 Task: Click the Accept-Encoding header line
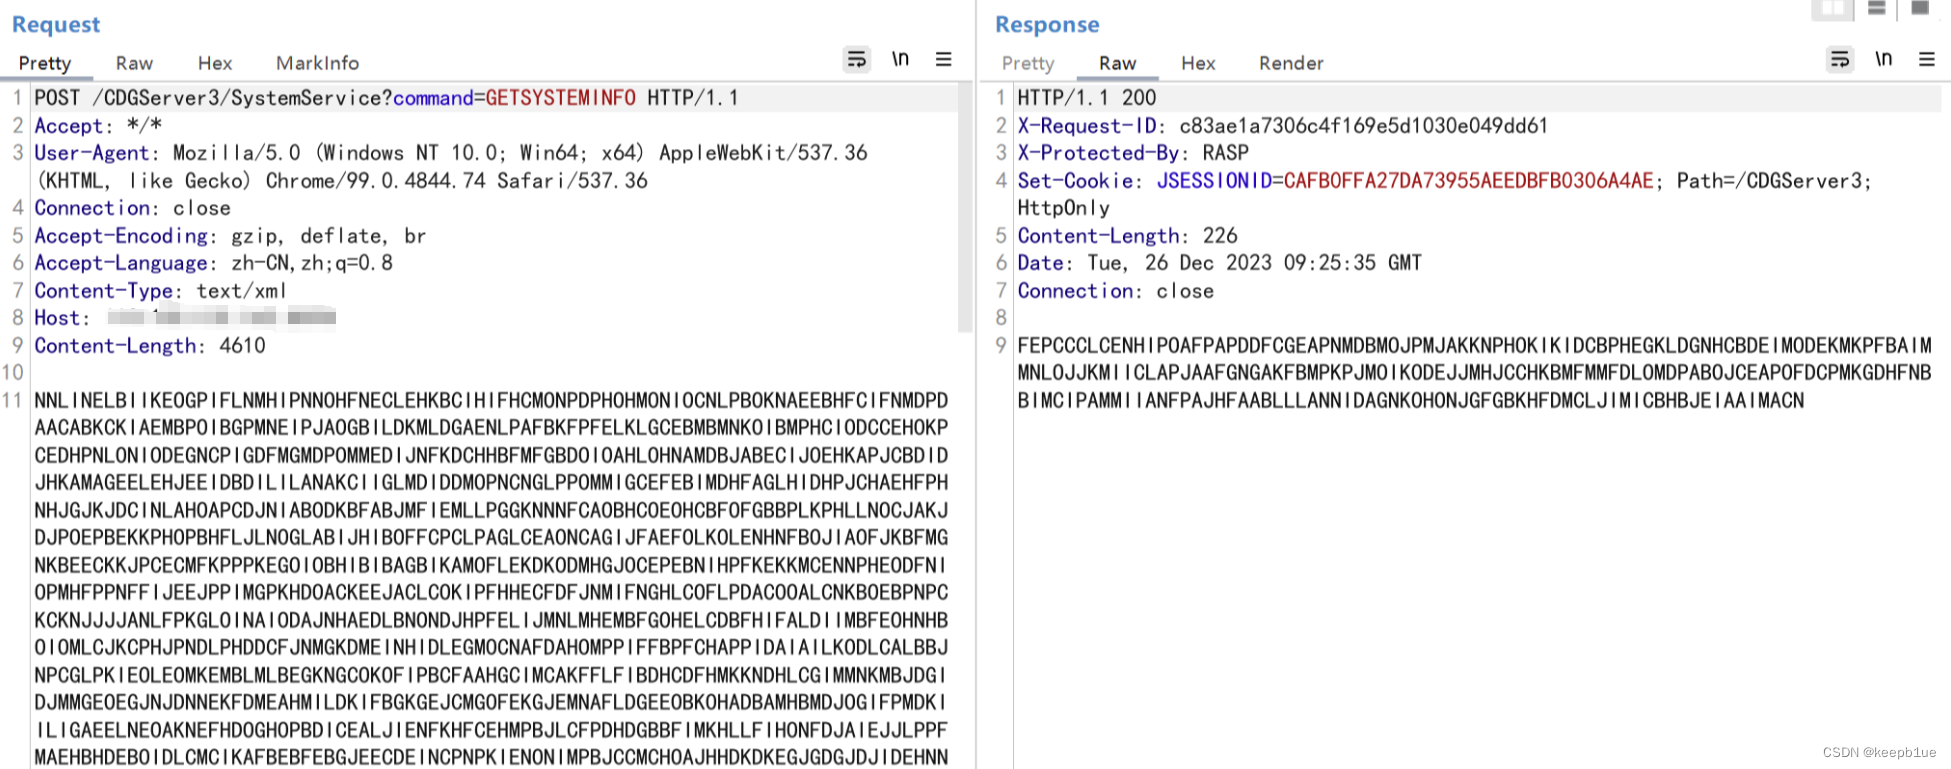point(231,236)
